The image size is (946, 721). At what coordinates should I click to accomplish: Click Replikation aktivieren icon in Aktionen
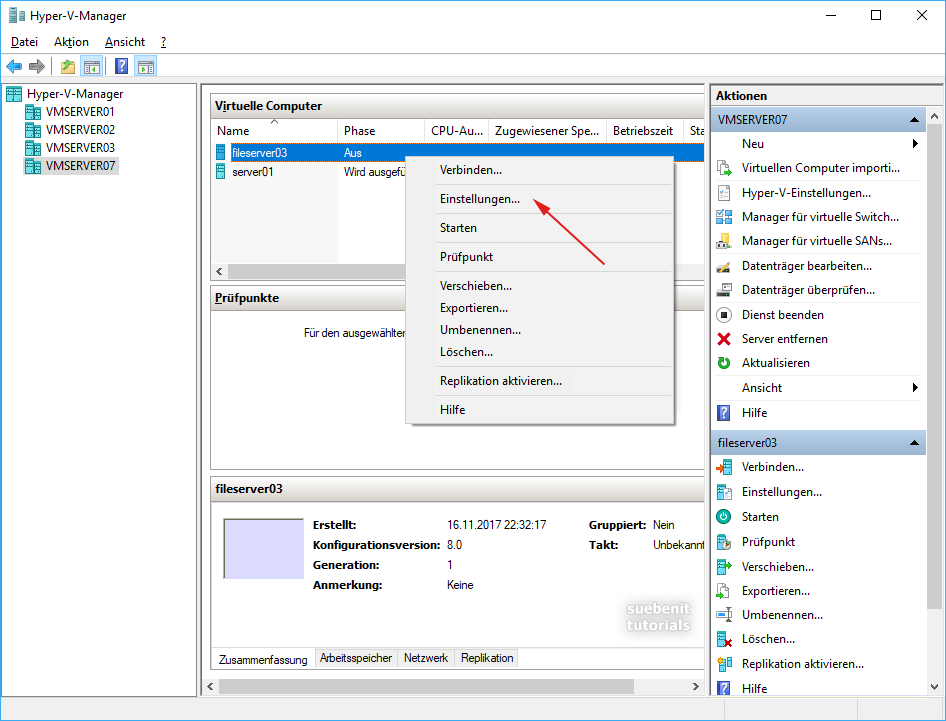point(724,664)
